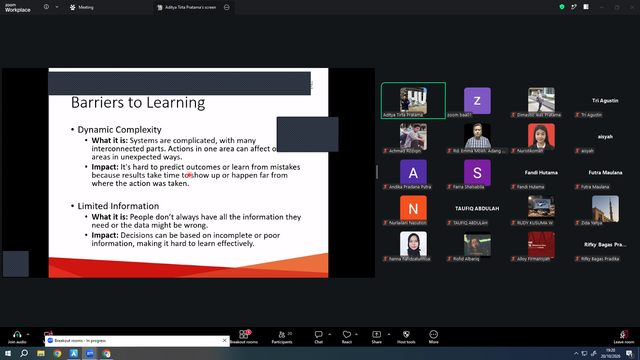Expand the Chat options arrow
The image size is (640, 360).
pos(329,334)
